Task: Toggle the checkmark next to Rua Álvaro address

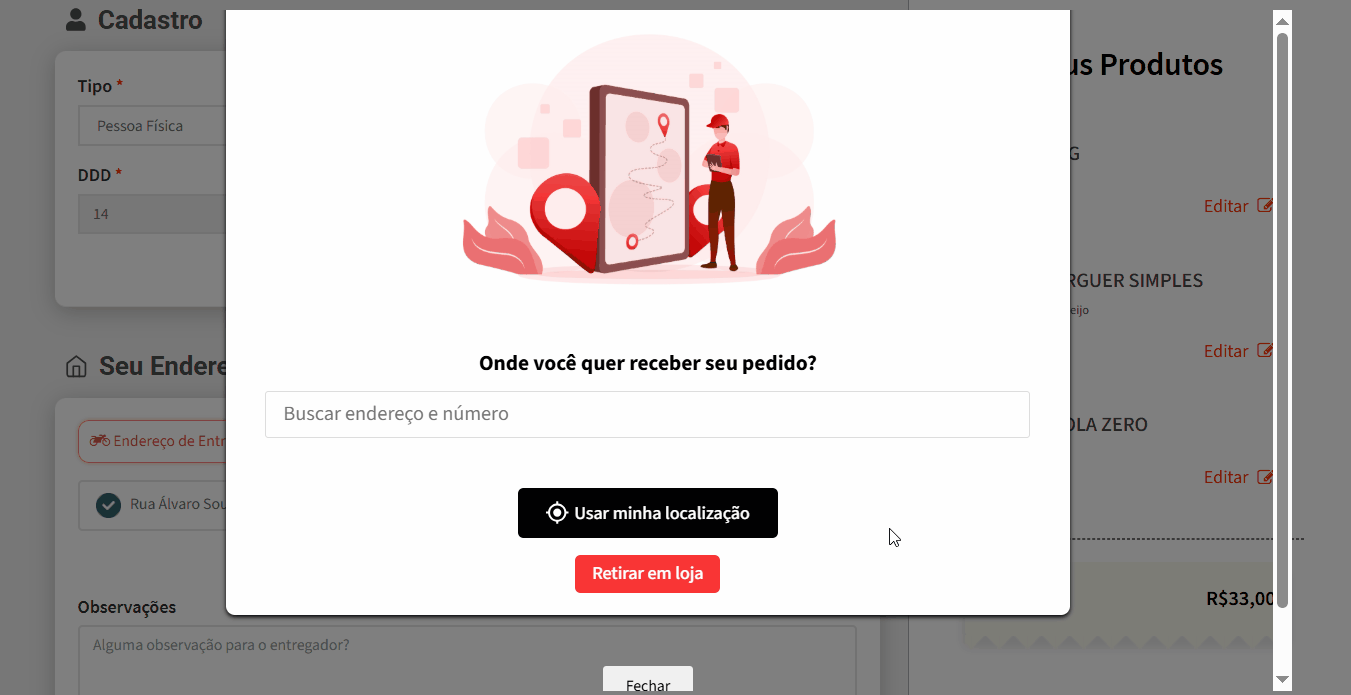Action: pyautogui.click(x=108, y=505)
